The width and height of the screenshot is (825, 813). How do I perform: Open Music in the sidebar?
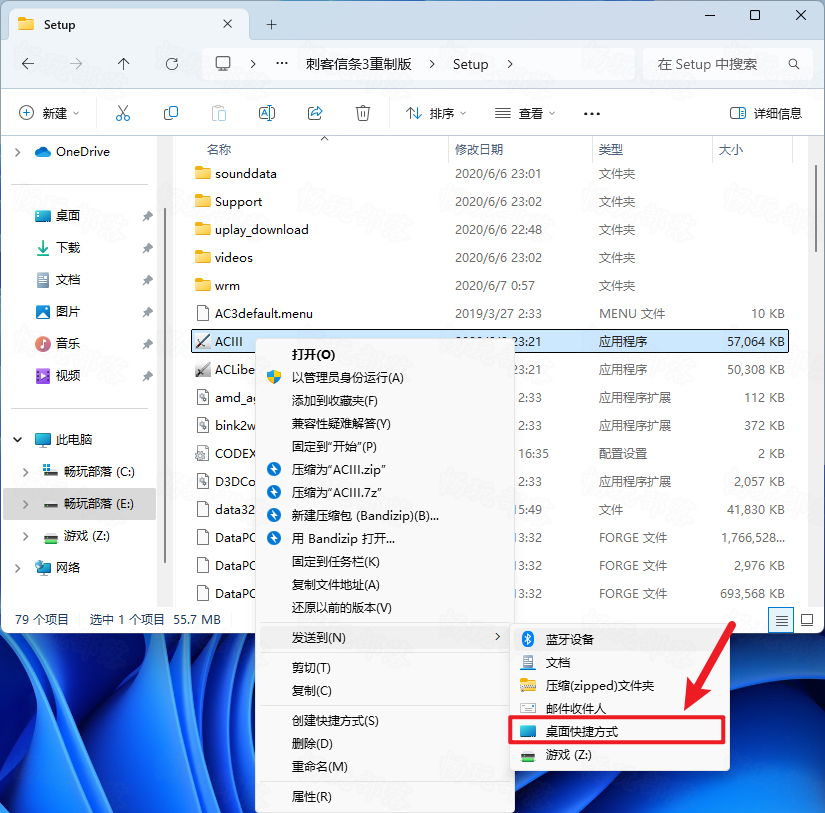click(x=68, y=344)
